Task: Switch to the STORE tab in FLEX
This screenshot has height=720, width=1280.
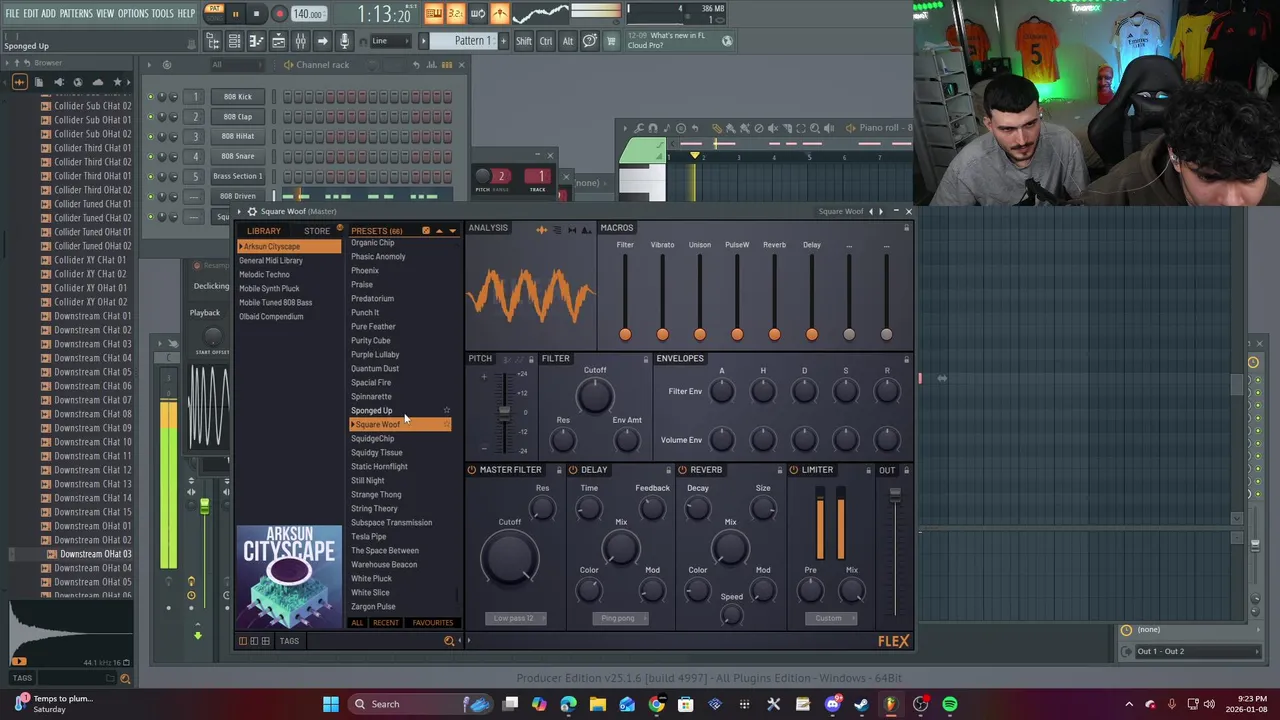Action: [317, 231]
